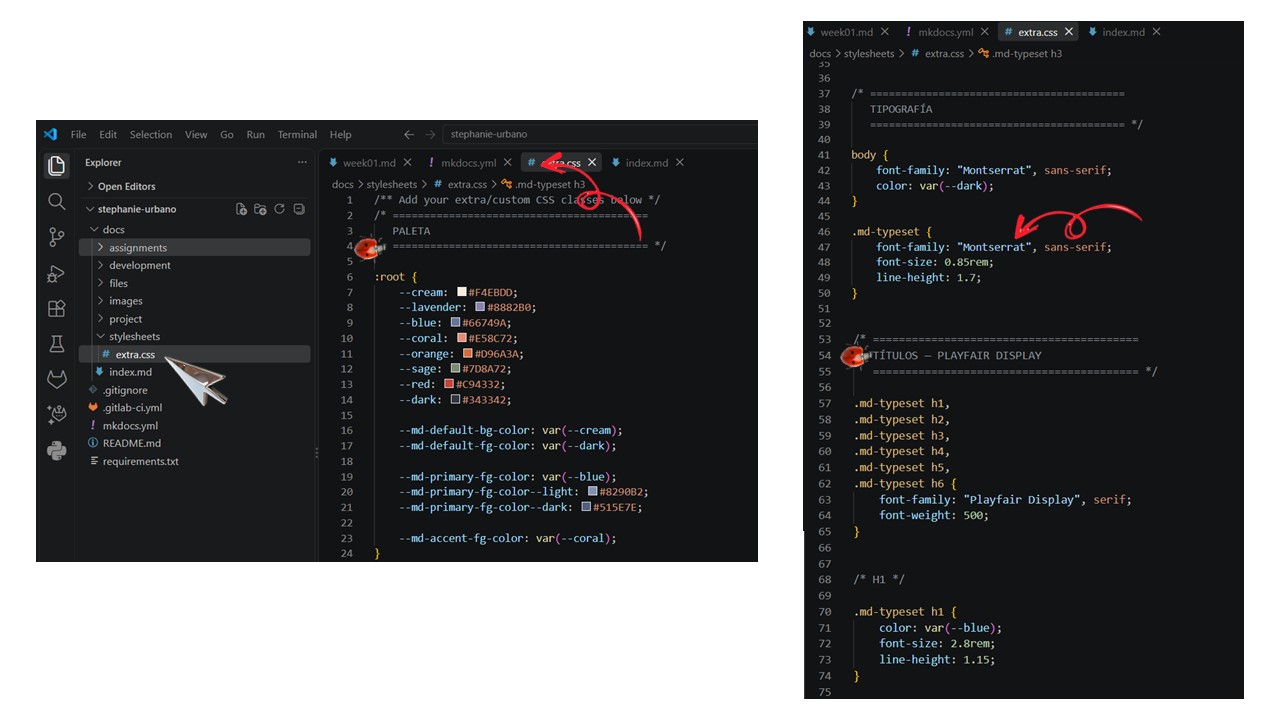Click the New File icon in Explorer
This screenshot has width=1280, height=720.
click(241, 209)
